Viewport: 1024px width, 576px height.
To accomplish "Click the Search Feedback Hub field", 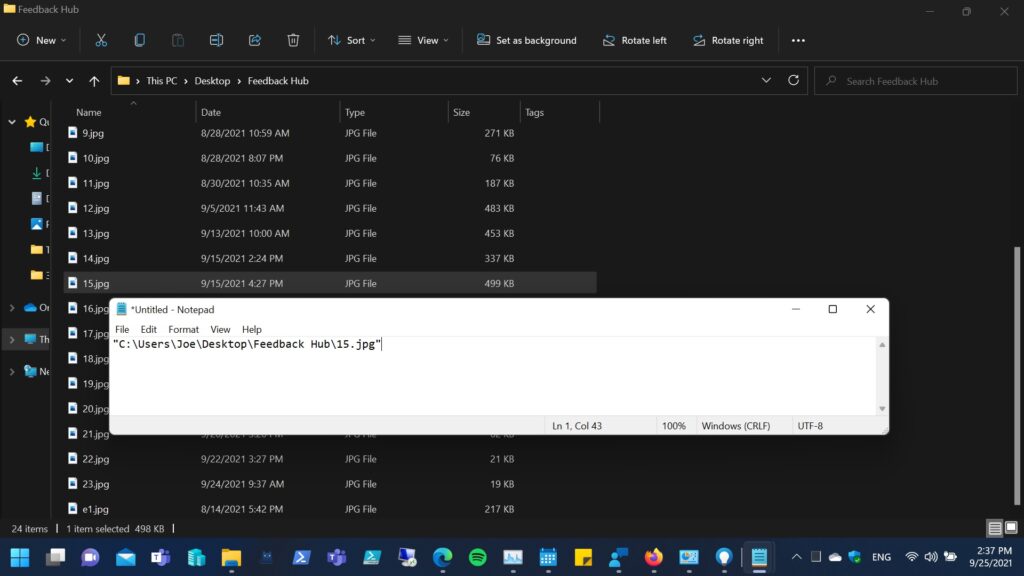I will point(920,81).
